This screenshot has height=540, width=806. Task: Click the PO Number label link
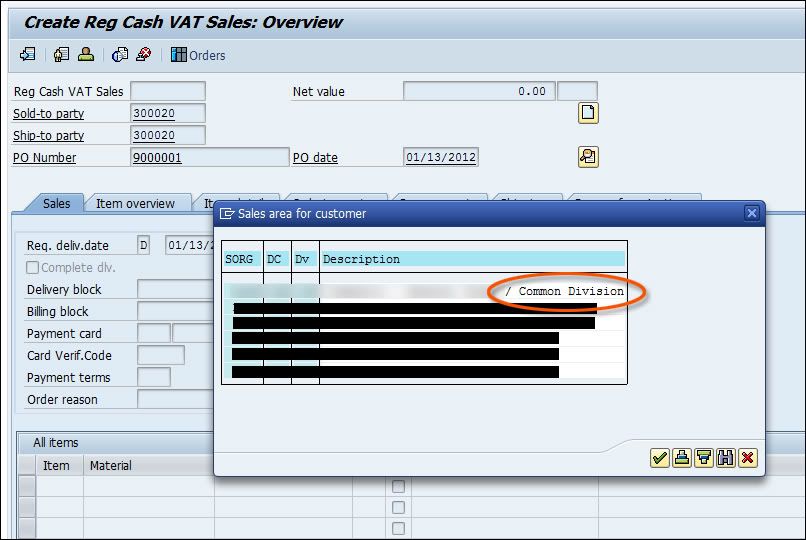pyautogui.click(x=44, y=158)
